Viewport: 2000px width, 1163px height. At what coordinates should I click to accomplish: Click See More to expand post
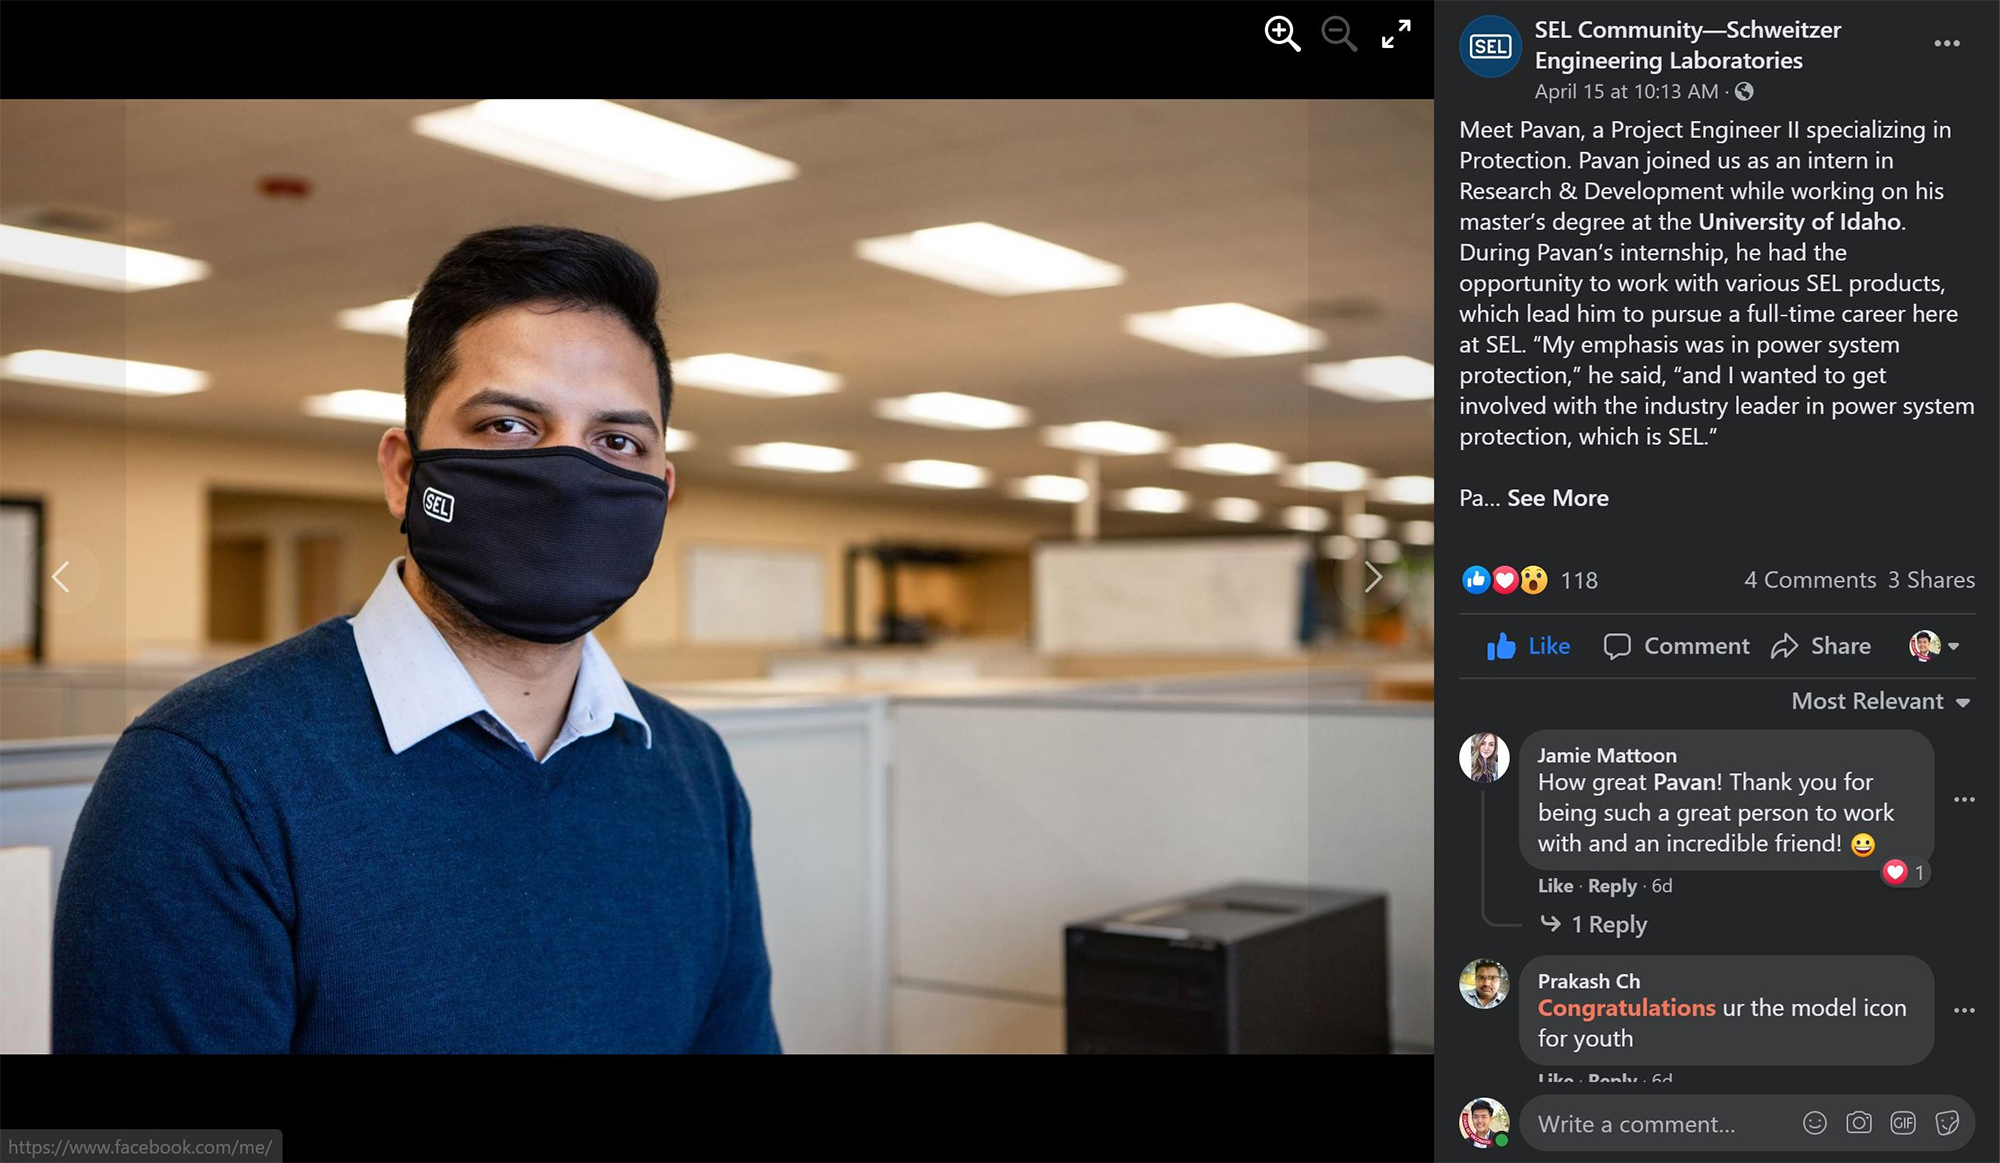(1557, 498)
